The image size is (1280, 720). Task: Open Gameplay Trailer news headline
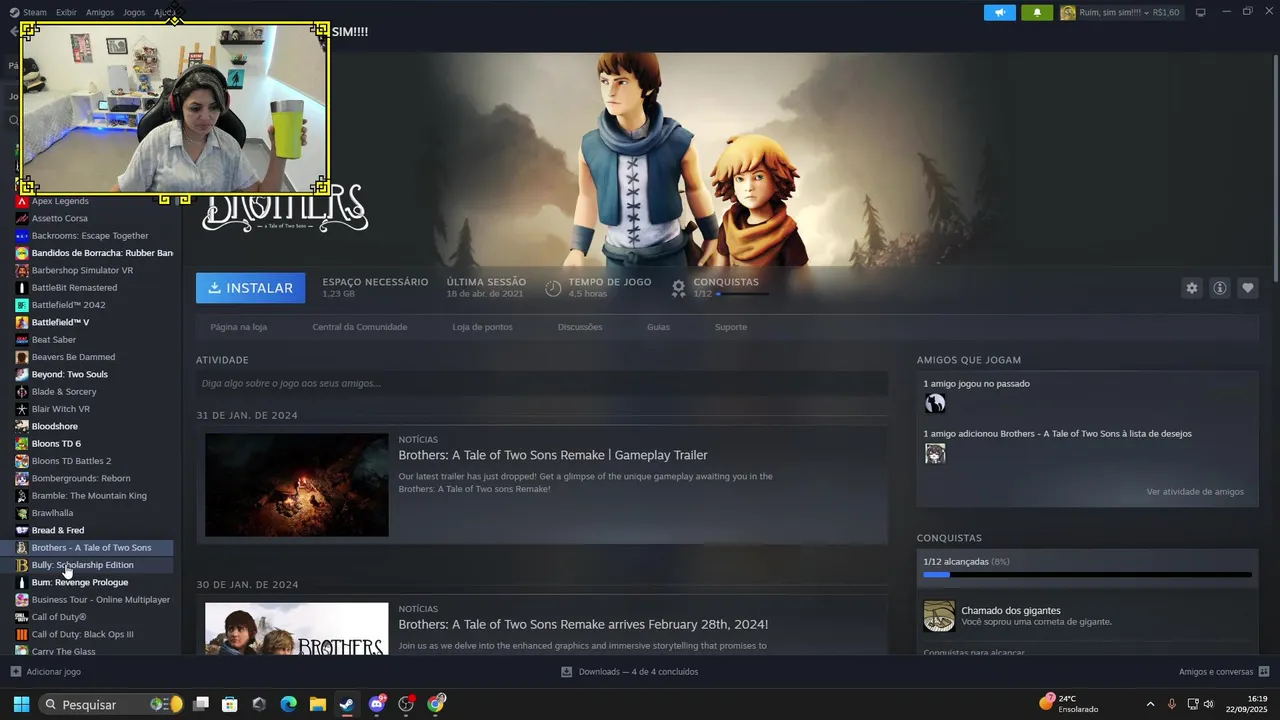(x=553, y=455)
